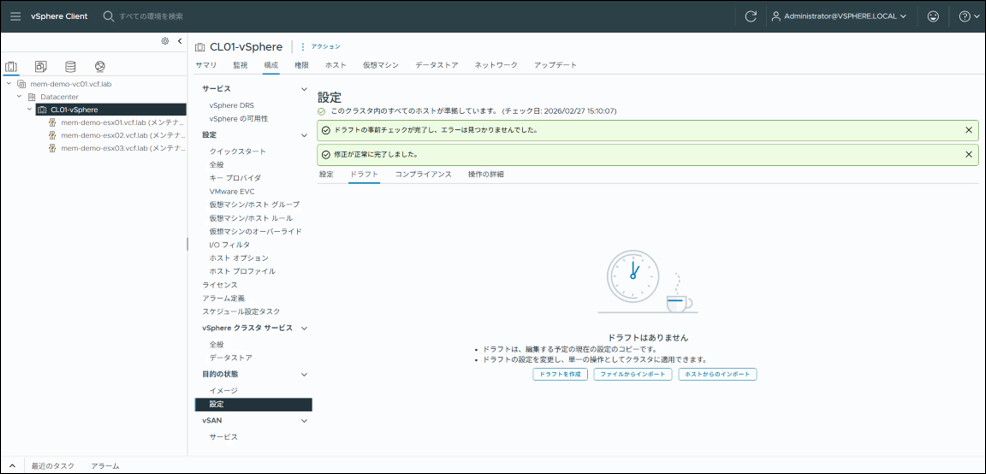Open the feedback smiley icon
Screen dimensions: 986x474
click(933, 16)
